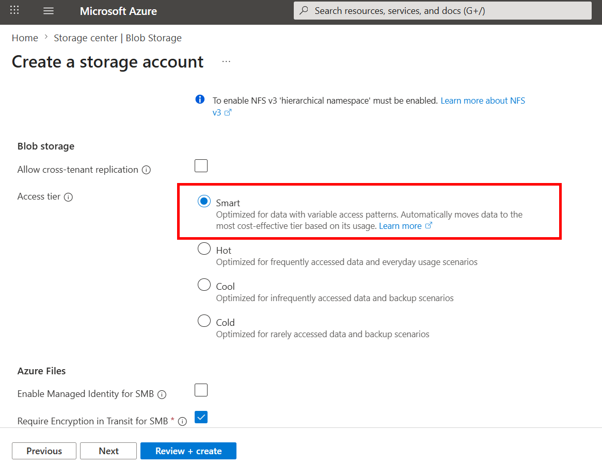The height and width of the screenshot is (464, 602).
Task: Click the Blob storage section heading
Action: [46, 146]
